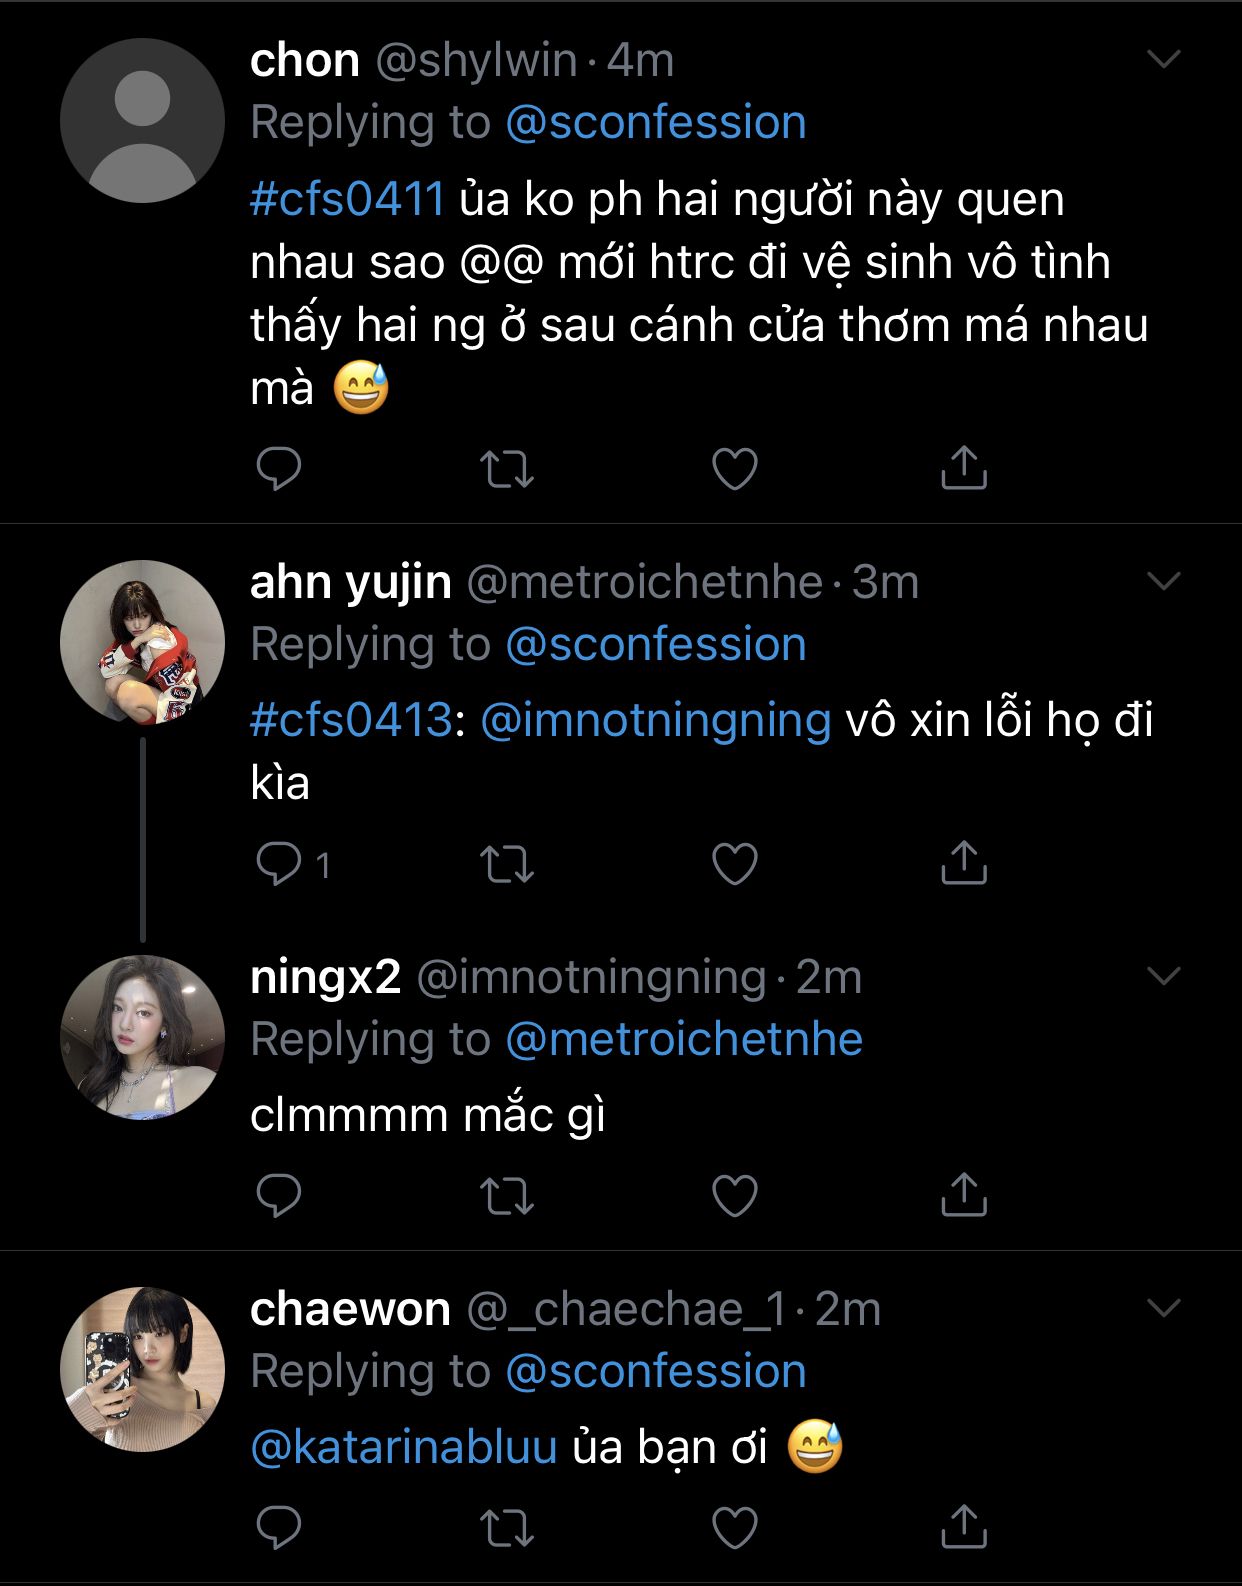Viewport: 1242px width, 1586px height.
Task: Open more-options chevron on chaewon's tweet
Action: point(1164,1308)
